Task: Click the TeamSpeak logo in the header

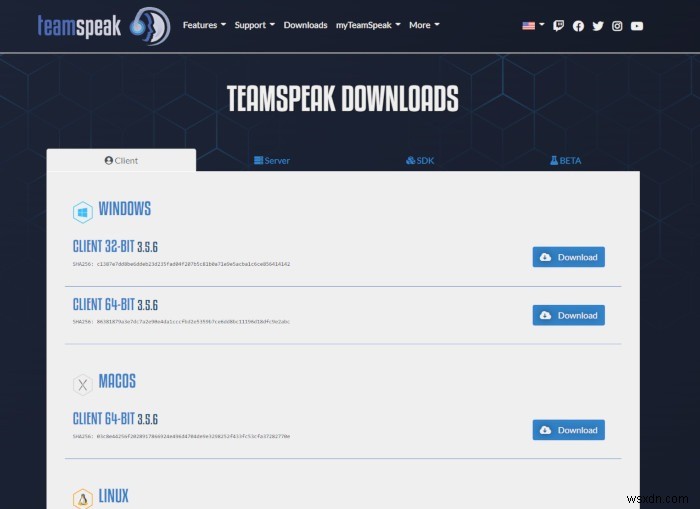Action: (x=104, y=26)
